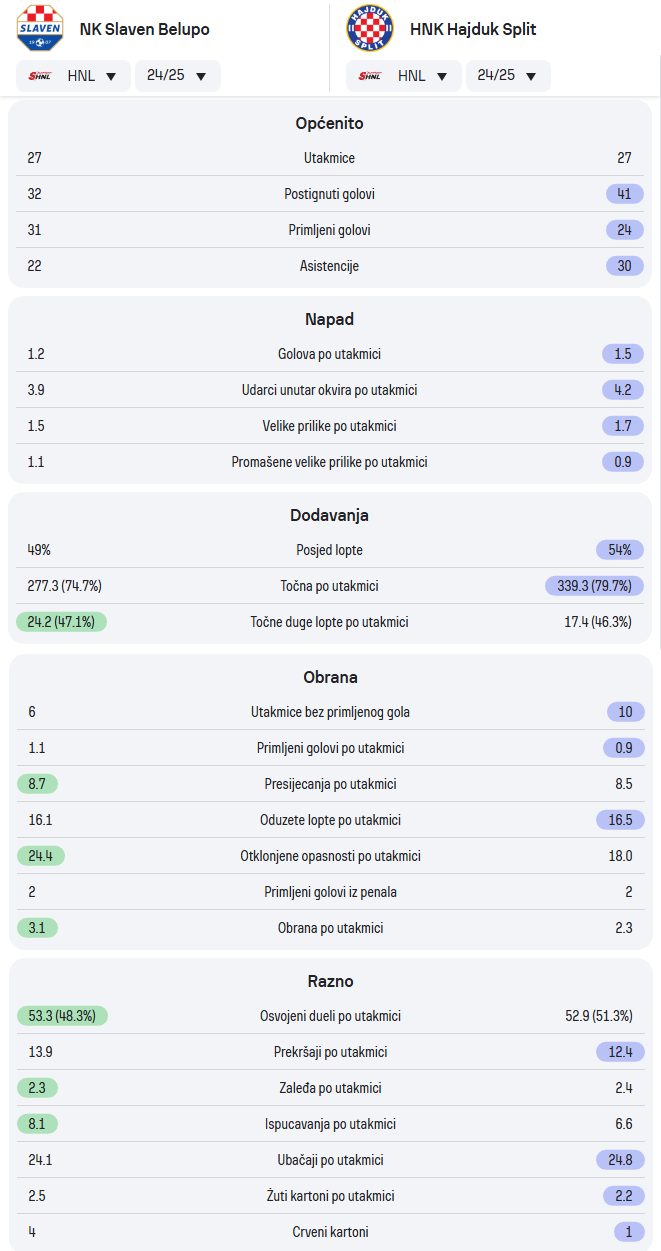
Task: Select Hajduk's 41 scored goals badge
Action: [x=624, y=194]
